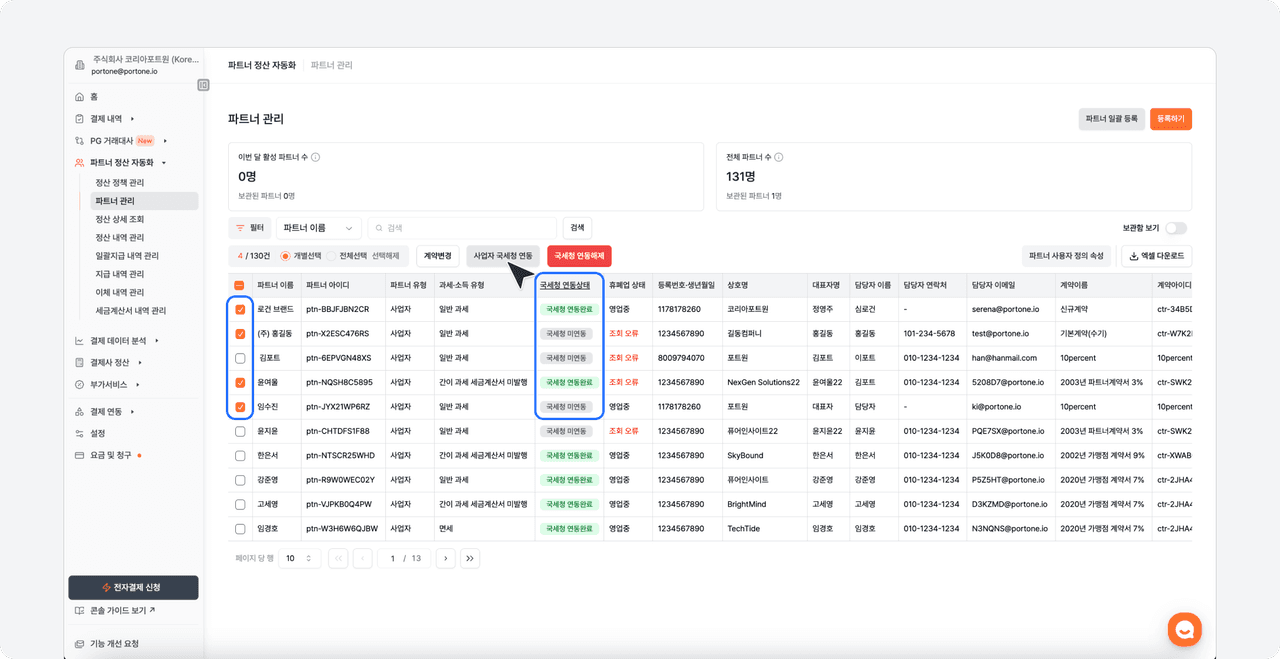Image resolution: width=1280 pixels, height=659 pixels.
Task: Click the red 국세청 연동해제 button
Action: tap(579, 256)
